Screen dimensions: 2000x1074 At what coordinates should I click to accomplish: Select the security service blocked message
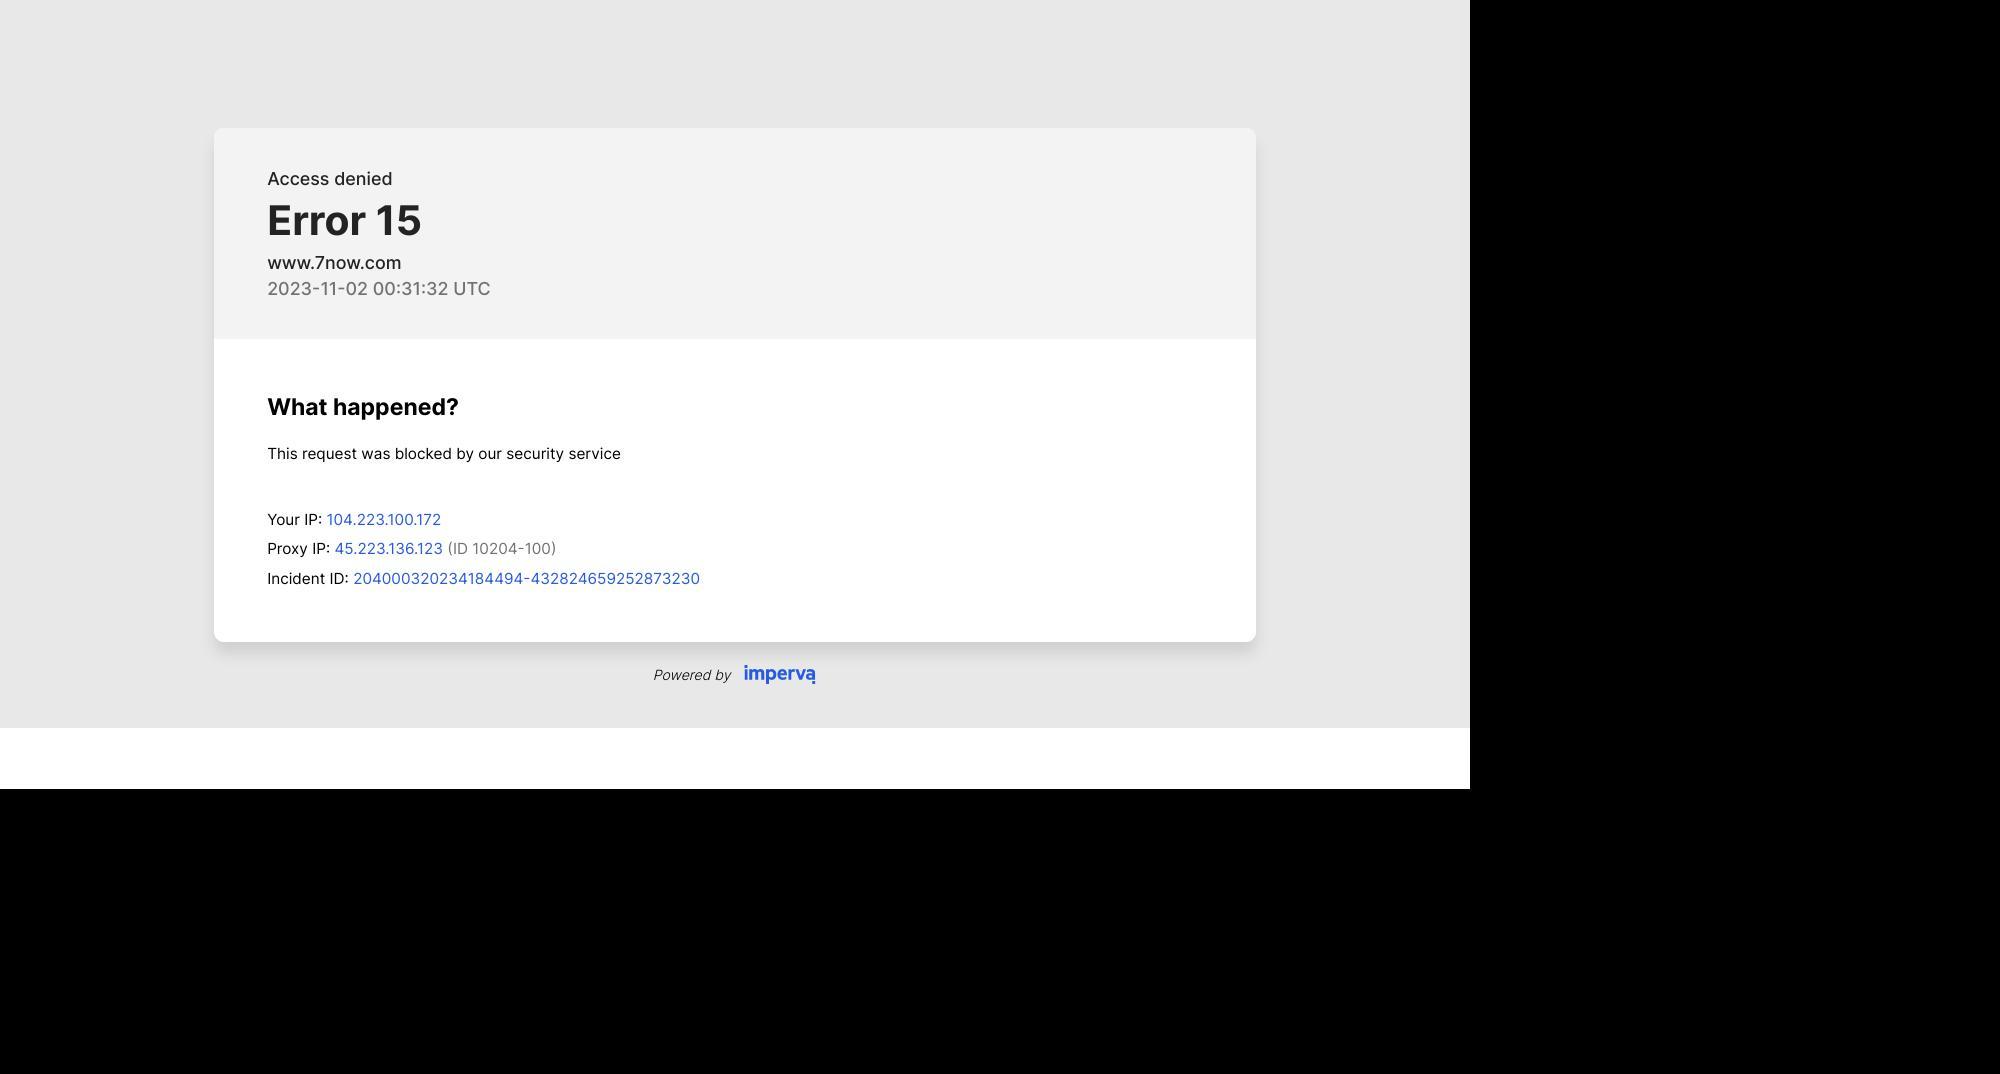444,453
